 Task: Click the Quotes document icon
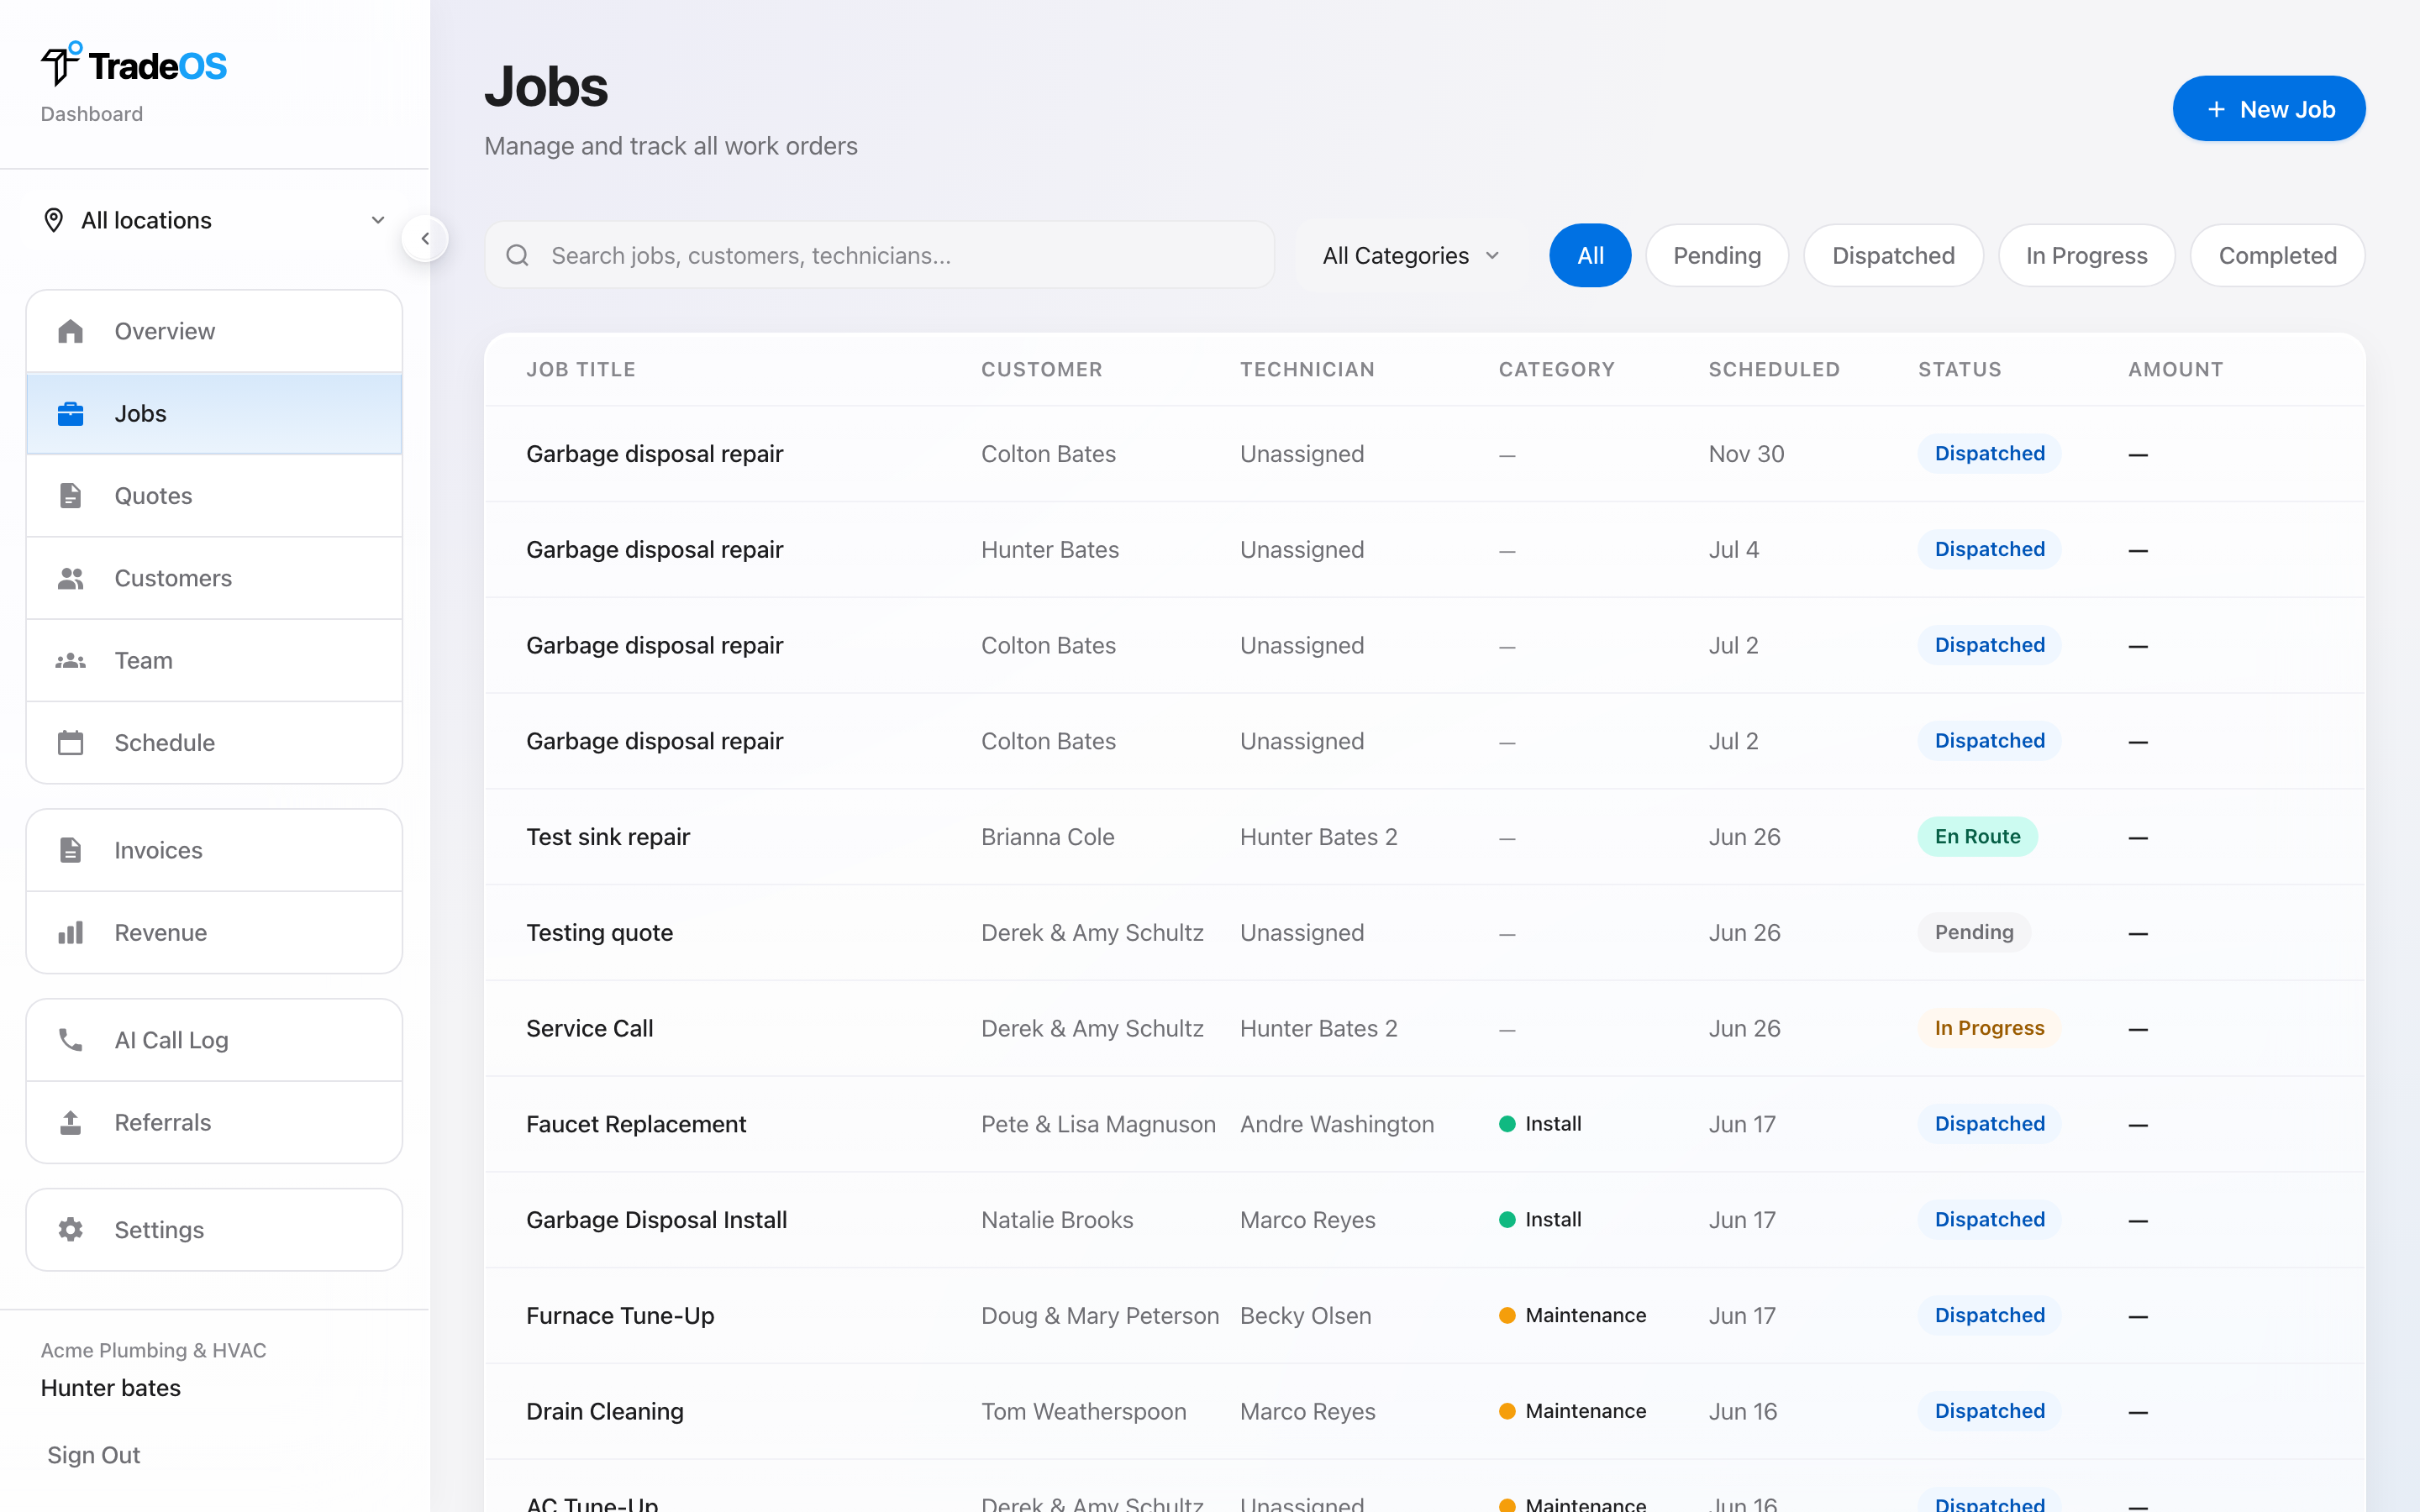tap(70, 495)
